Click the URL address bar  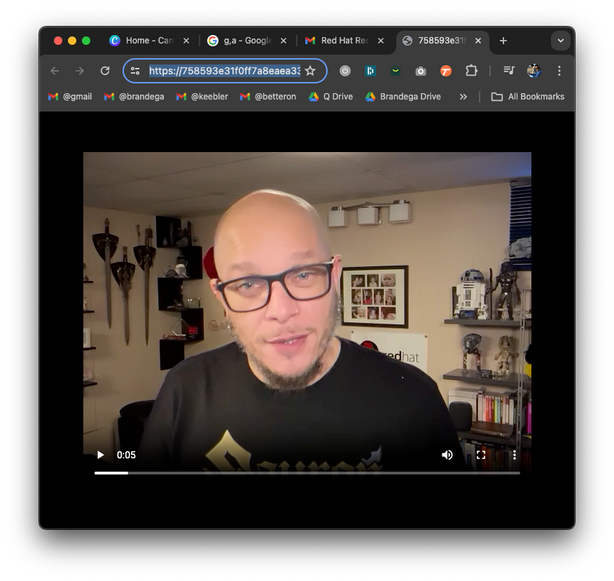[x=222, y=71]
